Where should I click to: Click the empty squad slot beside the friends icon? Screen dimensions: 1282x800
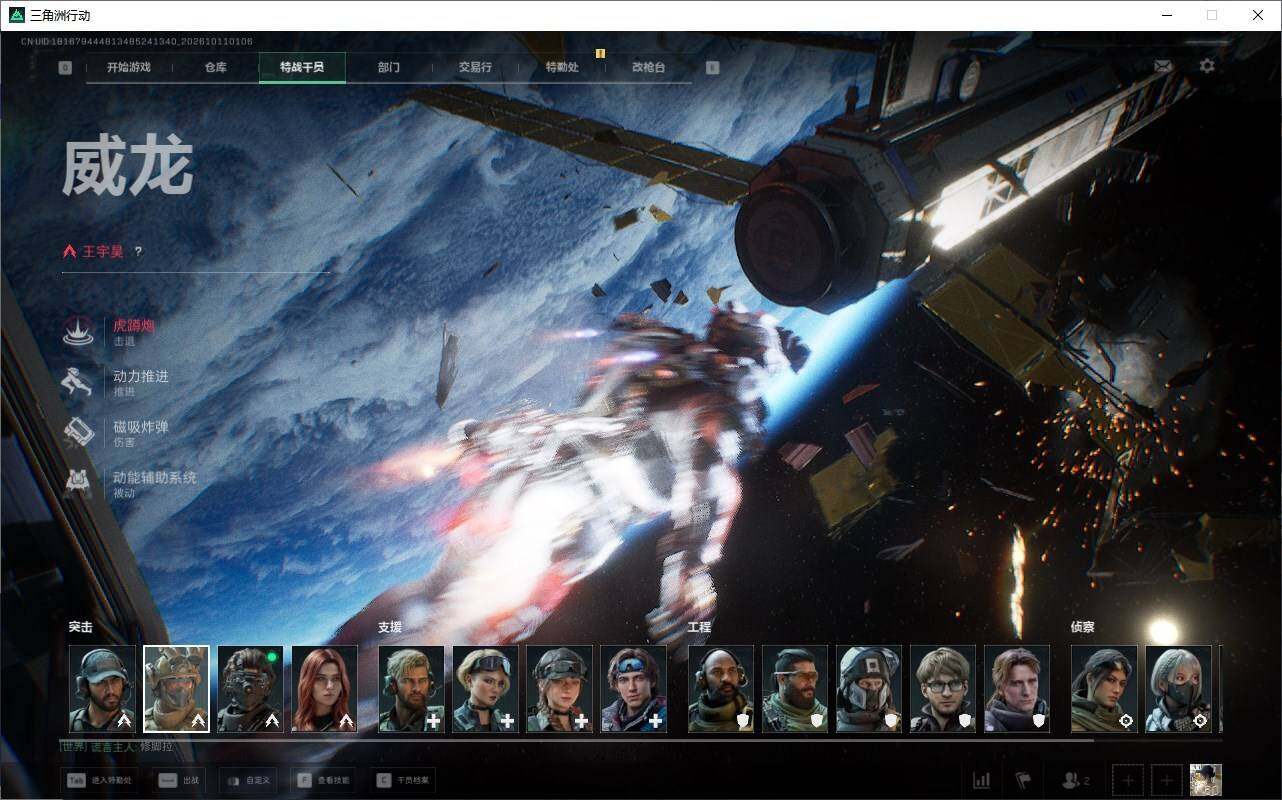pos(1128,780)
